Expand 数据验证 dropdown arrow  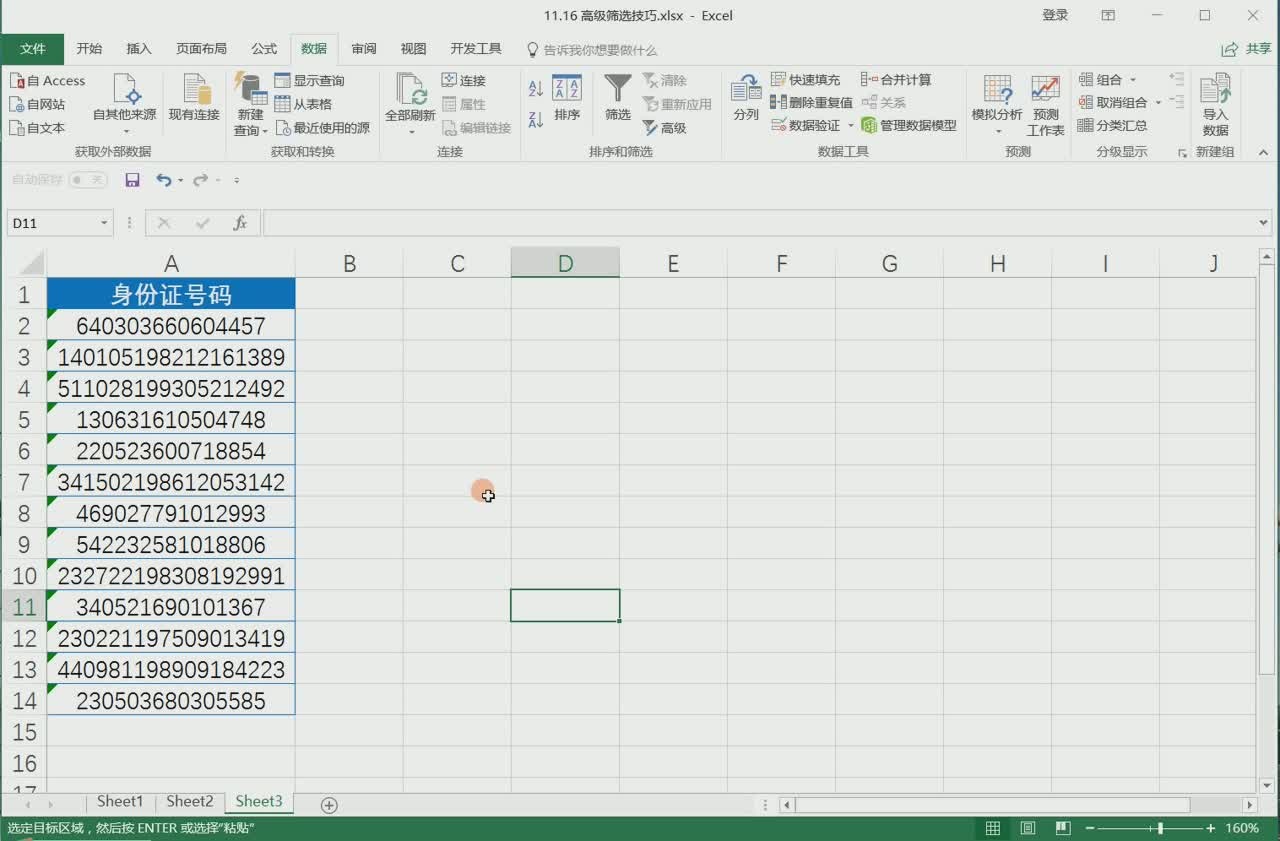[851, 125]
